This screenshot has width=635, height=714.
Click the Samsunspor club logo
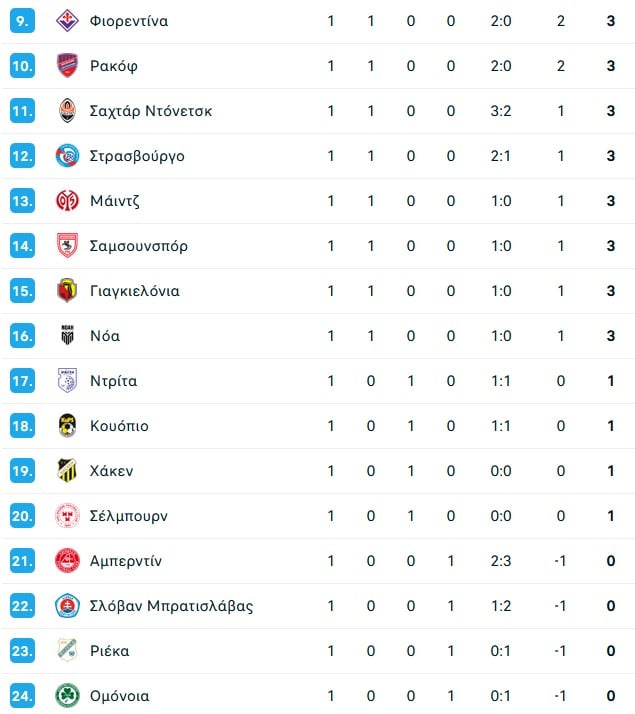click(x=67, y=246)
